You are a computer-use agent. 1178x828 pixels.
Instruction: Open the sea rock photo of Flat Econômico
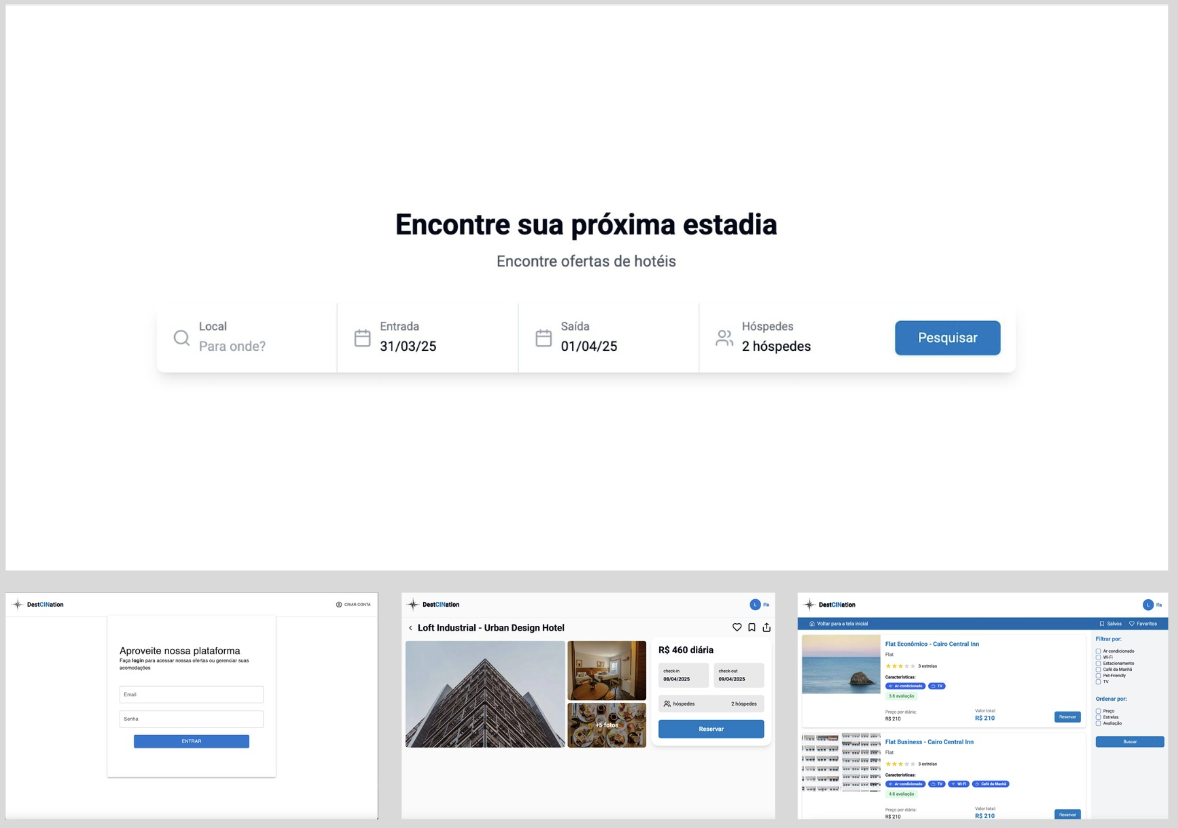pos(841,664)
